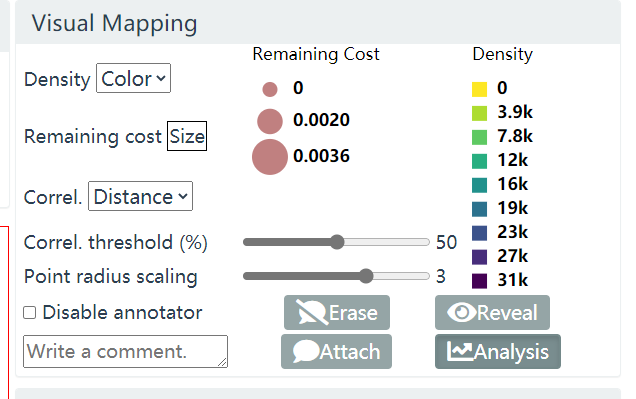This screenshot has width=636, height=399.
Task: Click the smallest remaining cost circle
Action: pos(270,89)
